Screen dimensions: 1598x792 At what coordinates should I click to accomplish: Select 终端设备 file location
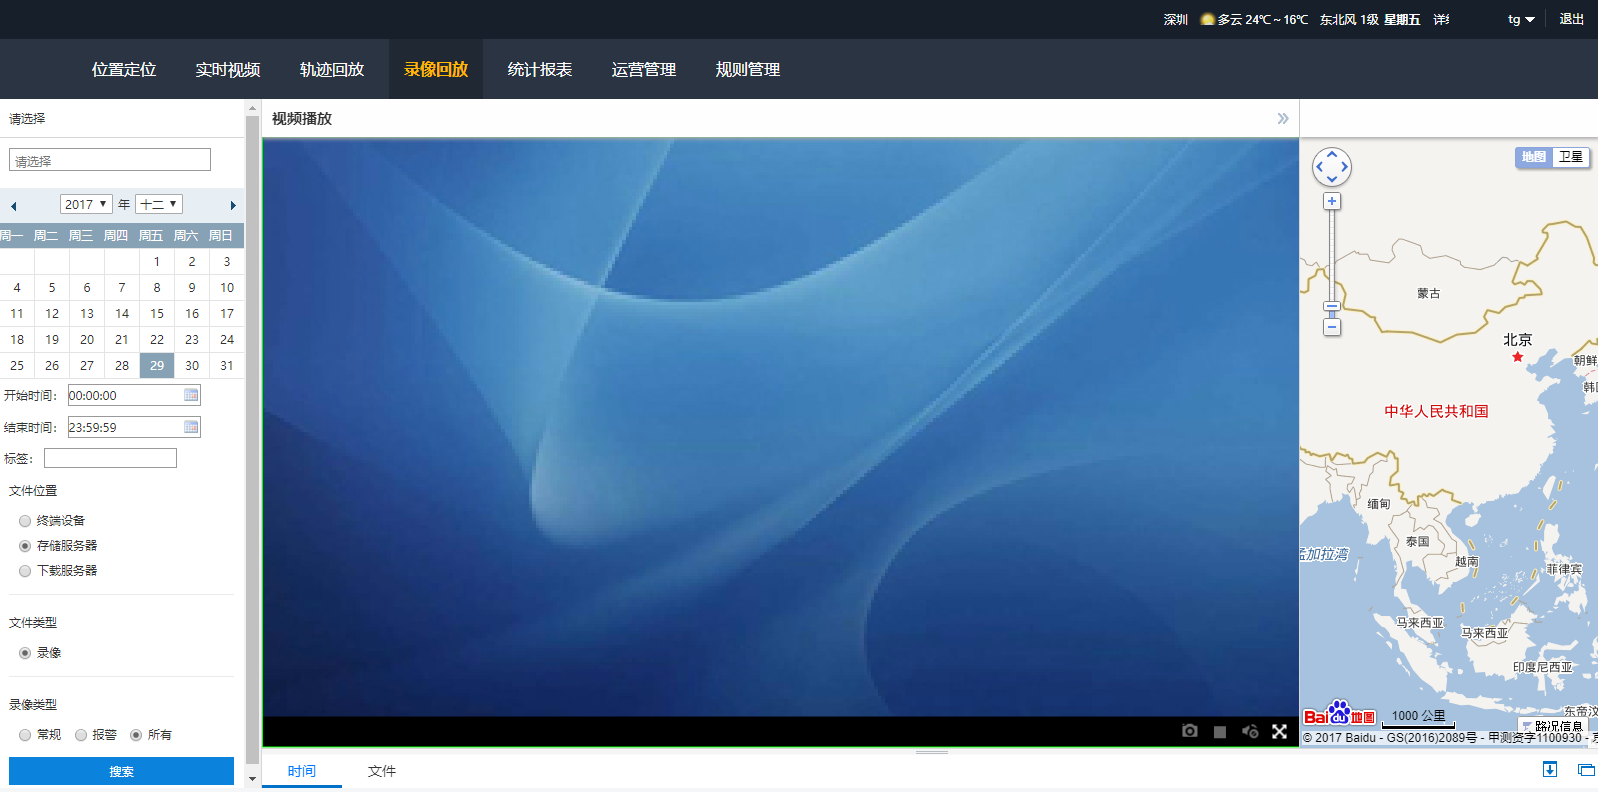(25, 521)
